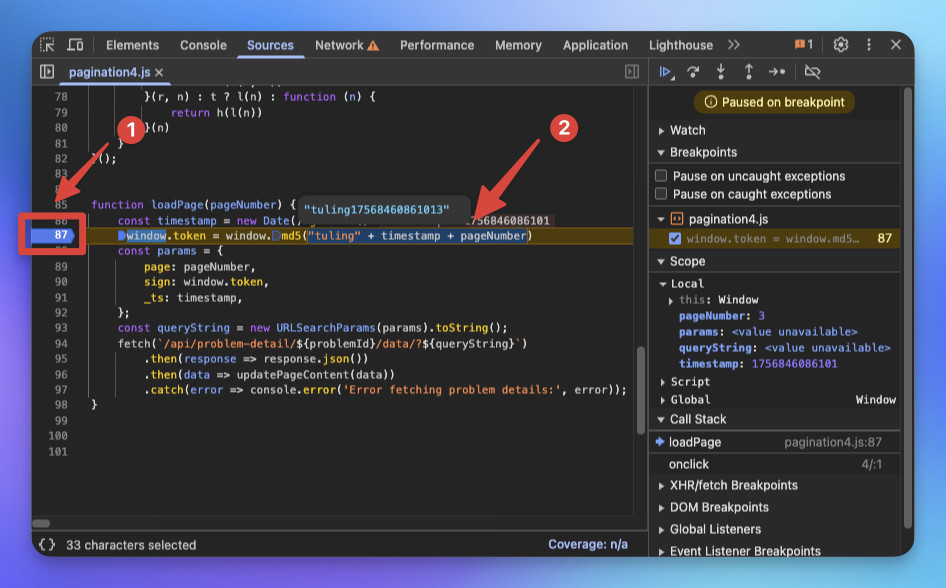Toggle the device toolbar icon
946x588 pixels.
click(75, 45)
